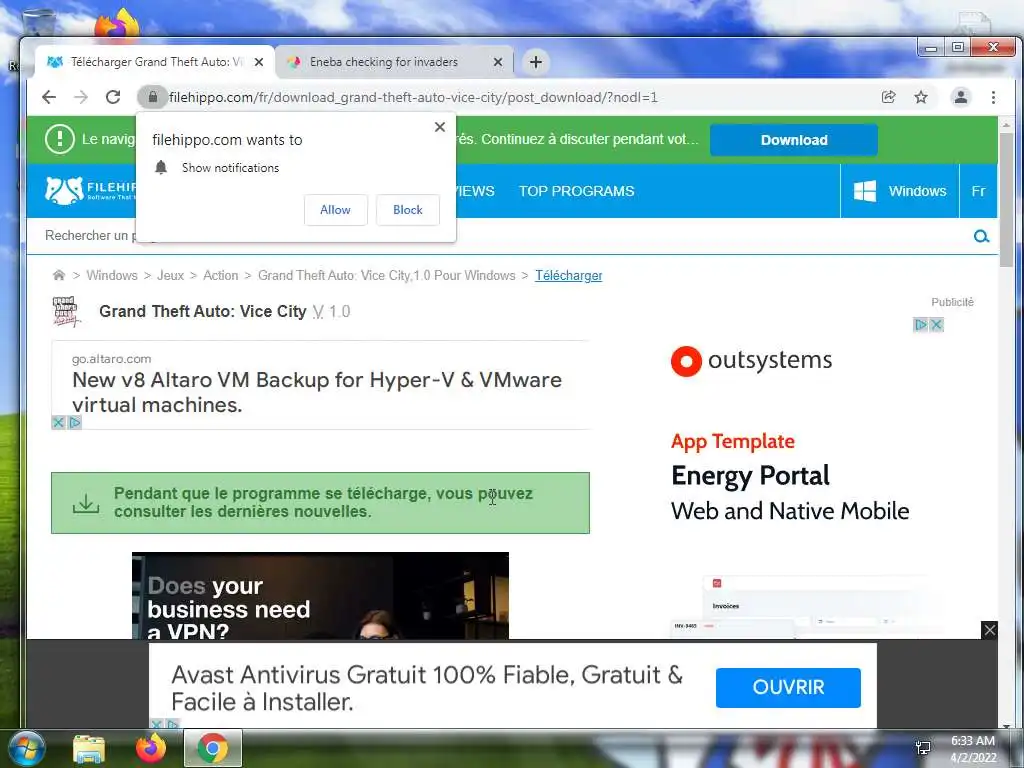
Task: Click the download arrow icon in green notice
Action: tap(86, 503)
